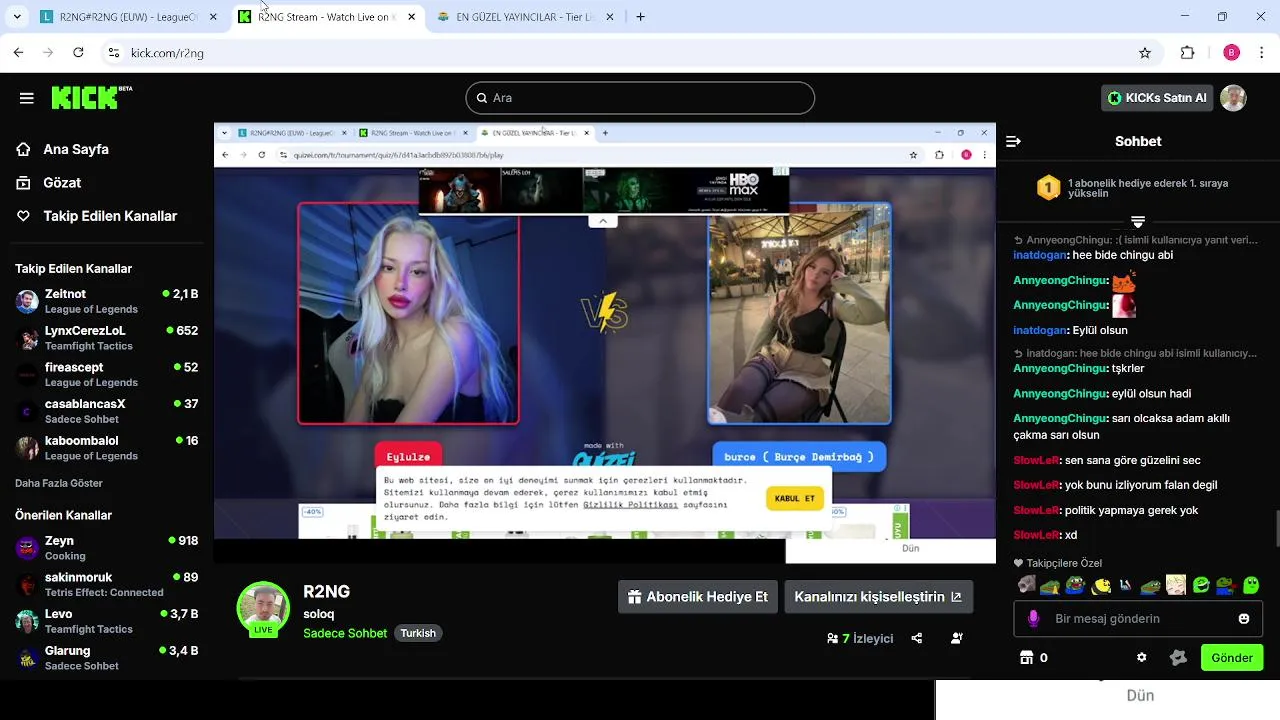1280x720 pixels.
Task: Click the Sadece Sohbet category link
Action: pos(345,633)
